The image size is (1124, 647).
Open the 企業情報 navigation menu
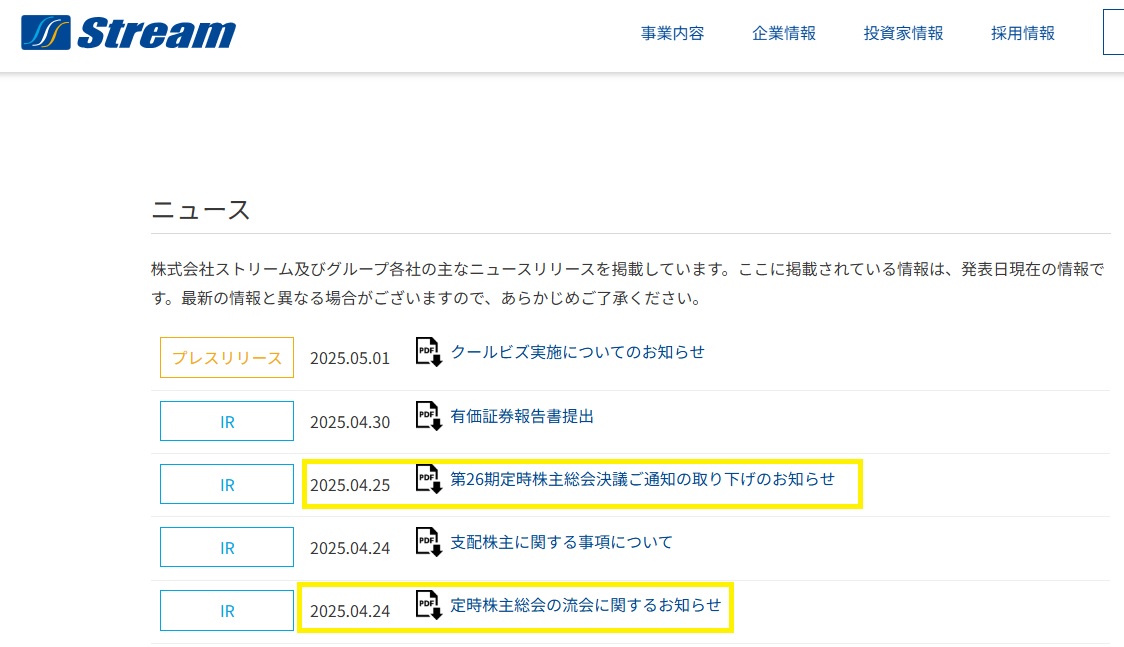tap(784, 33)
